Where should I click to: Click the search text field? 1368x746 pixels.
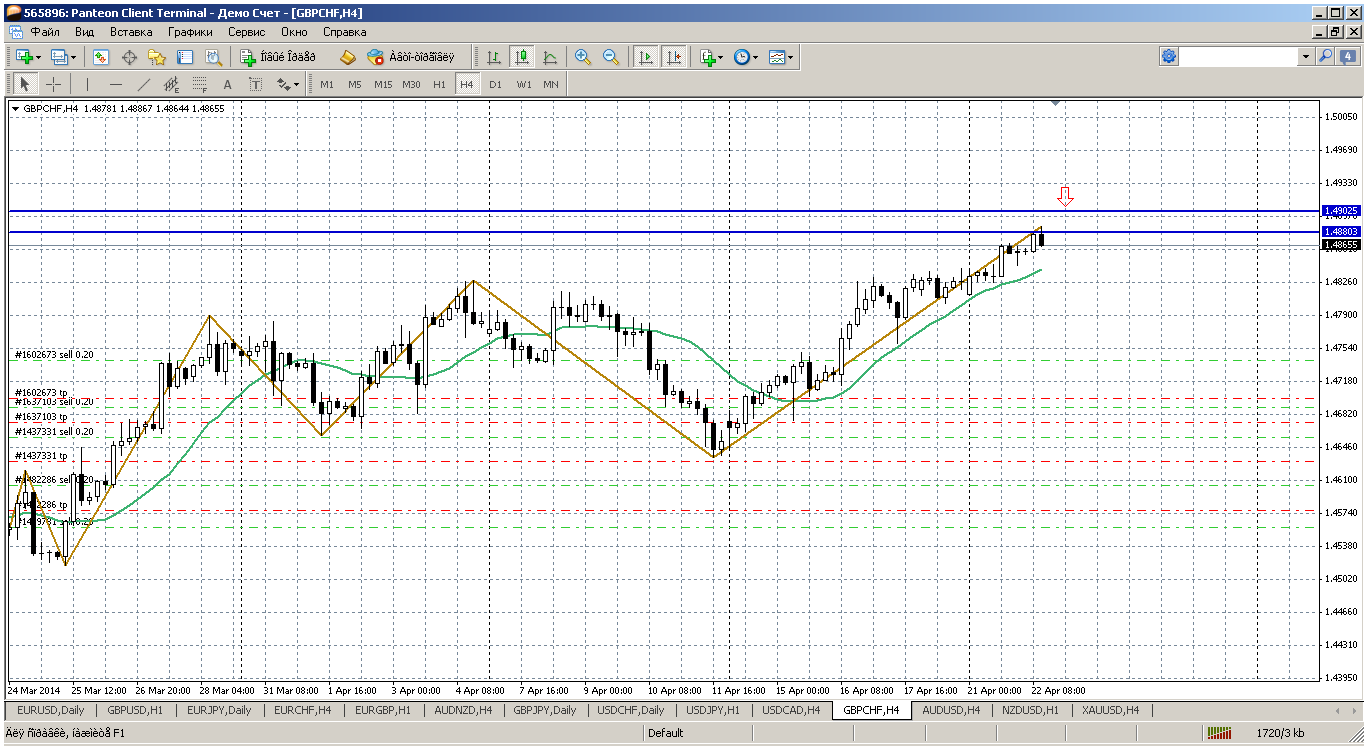coord(1240,57)
